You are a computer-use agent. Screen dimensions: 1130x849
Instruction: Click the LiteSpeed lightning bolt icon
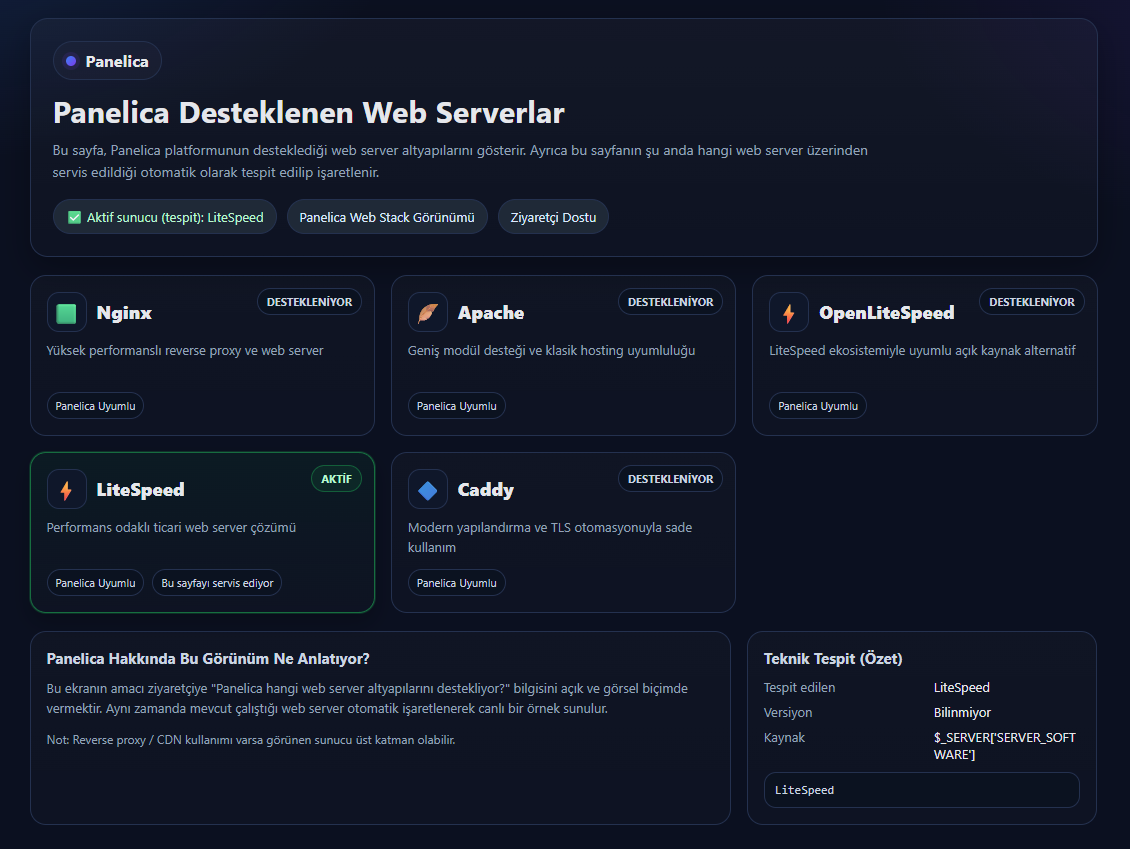click(67, 490)
